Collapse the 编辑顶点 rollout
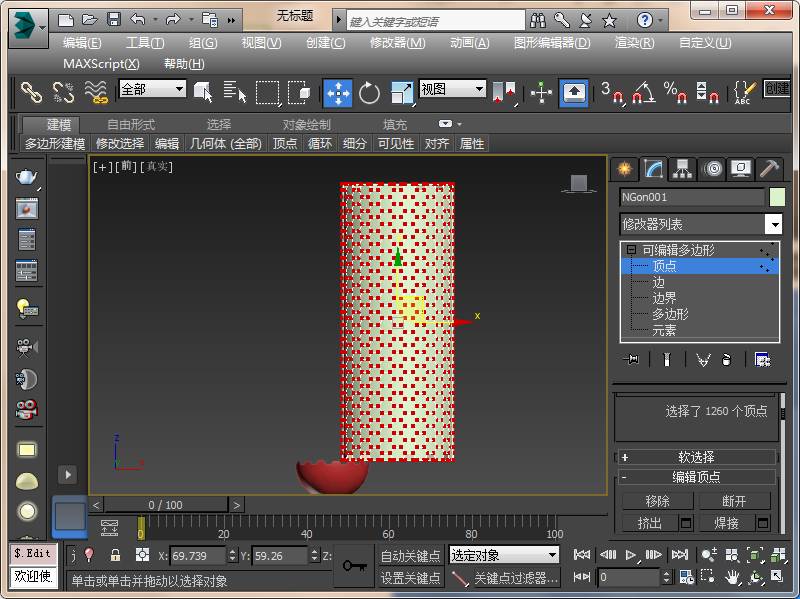Screen dimensions: 800x599 click(x=696, y=477)
